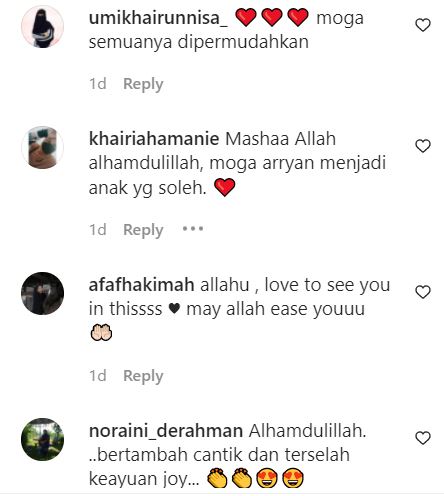Tap the heart next to afafhakimah's comment

[423, 292]
